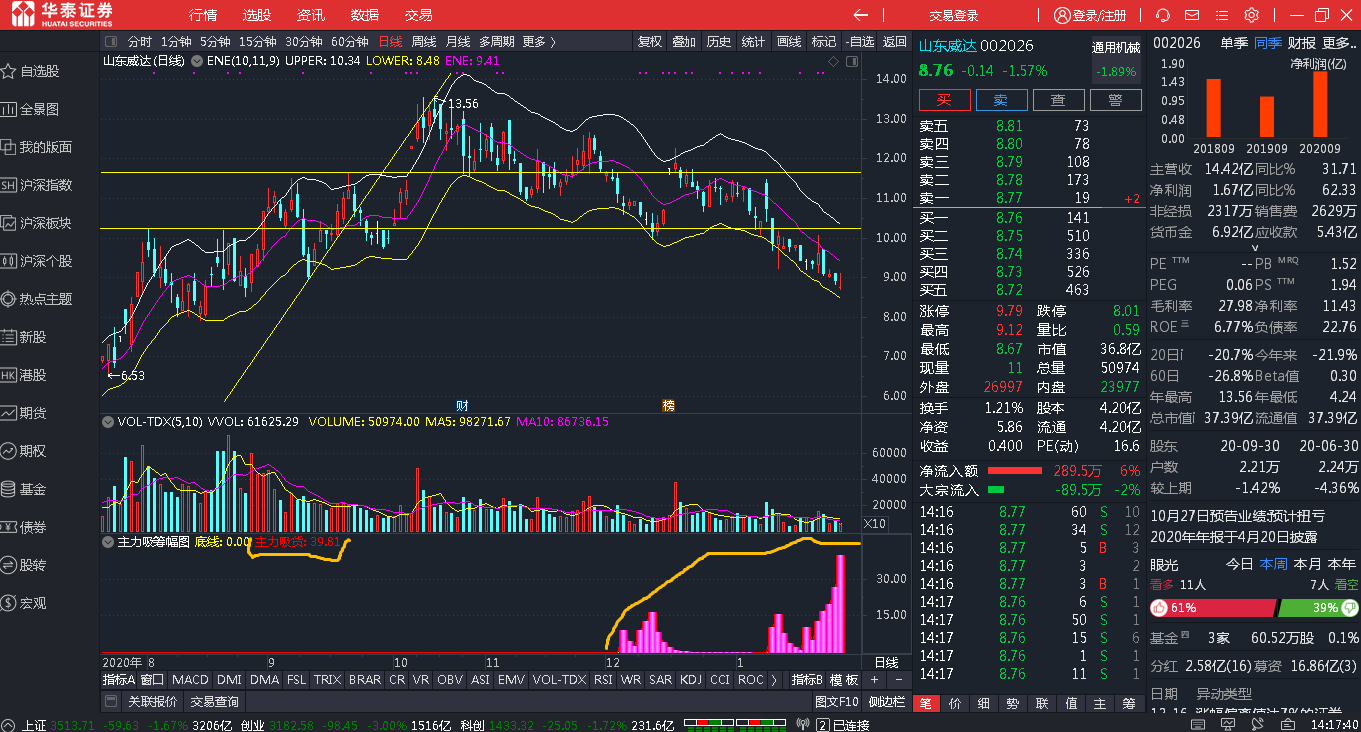Image resolution: width=1361 pixels, height=732 pixels.
Task: Open 自选股 star in left sidebar
Action: (9, 71)
